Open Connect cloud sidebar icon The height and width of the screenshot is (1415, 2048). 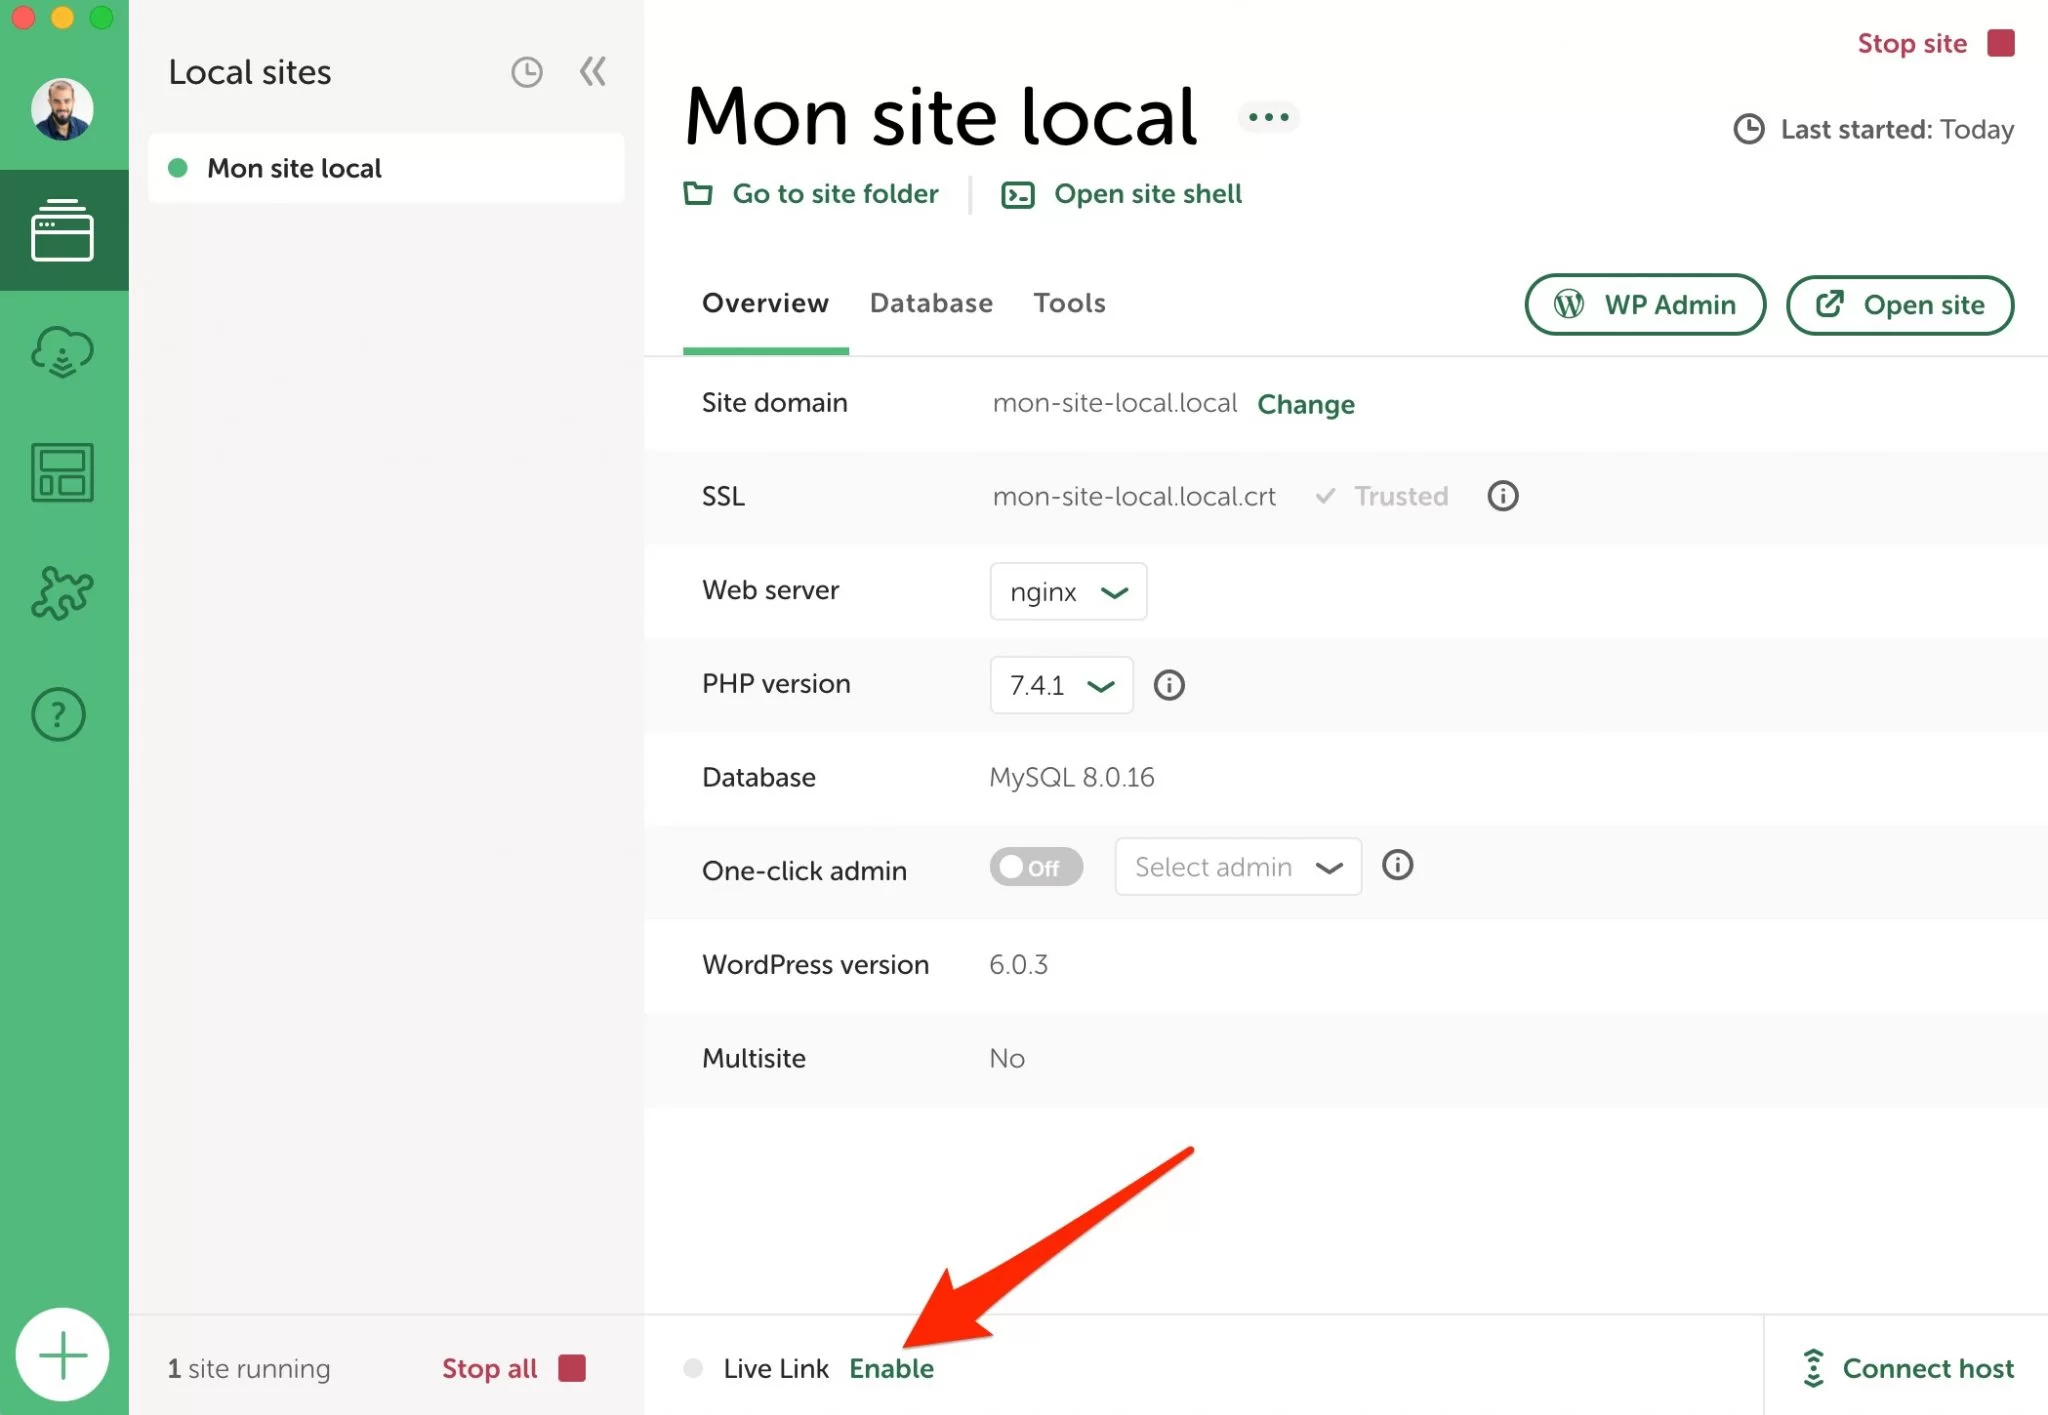[x=62, y=351]
